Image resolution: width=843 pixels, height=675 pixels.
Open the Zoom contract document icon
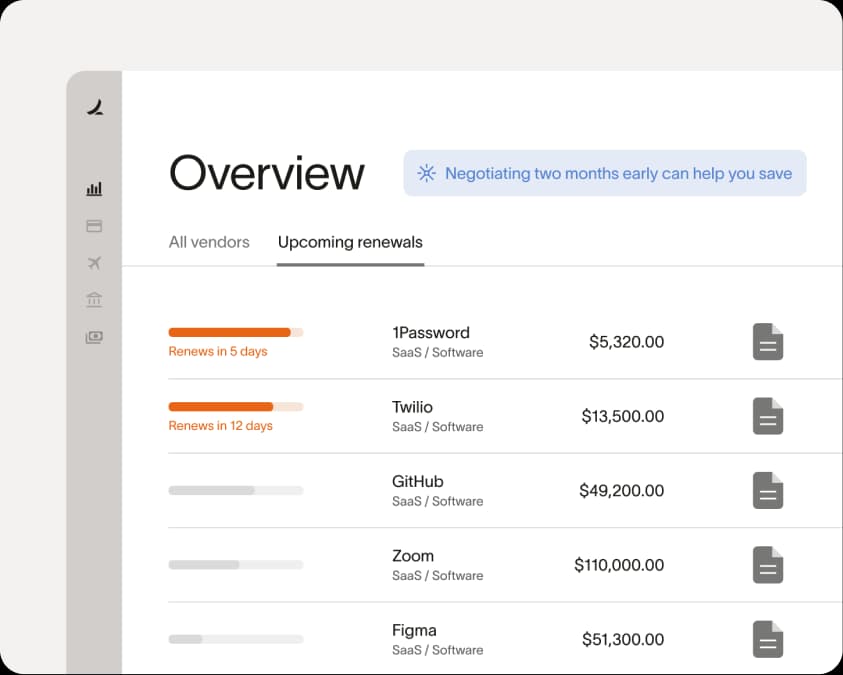click(767, 565)
